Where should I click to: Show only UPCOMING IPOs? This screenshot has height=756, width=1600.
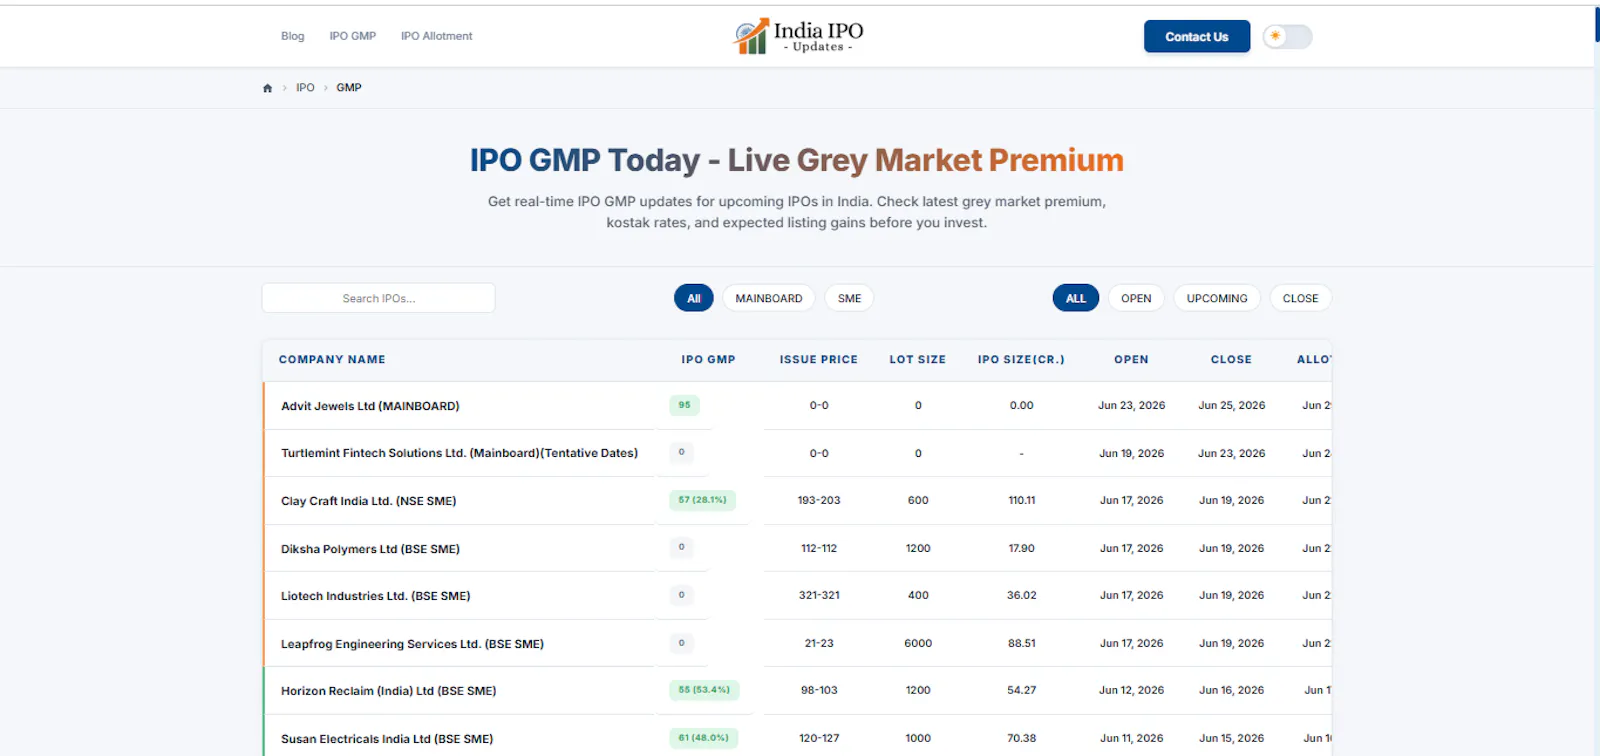click(1217, 298)
